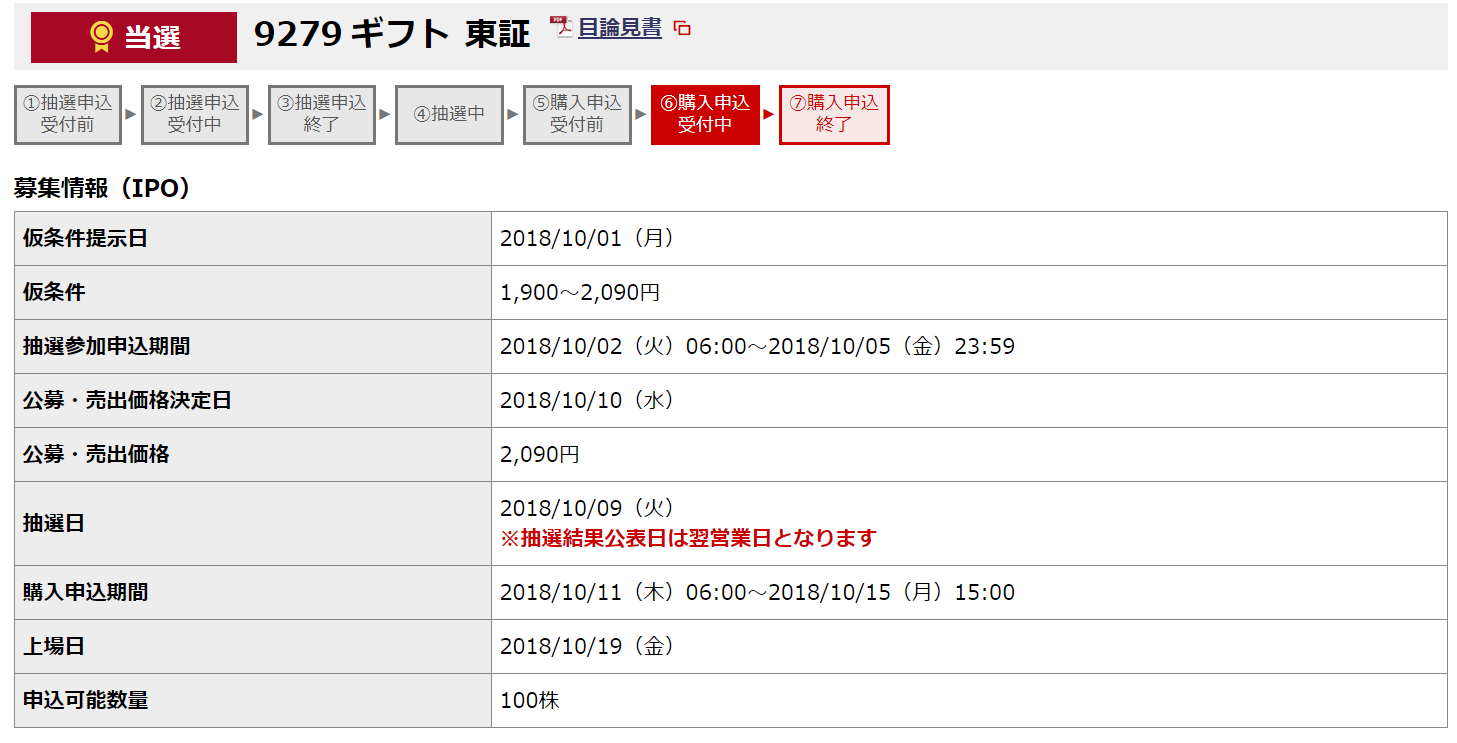Select active step ⑥購入申込受付中
This screenshot has width=1457, height=743.
[705, 115]
